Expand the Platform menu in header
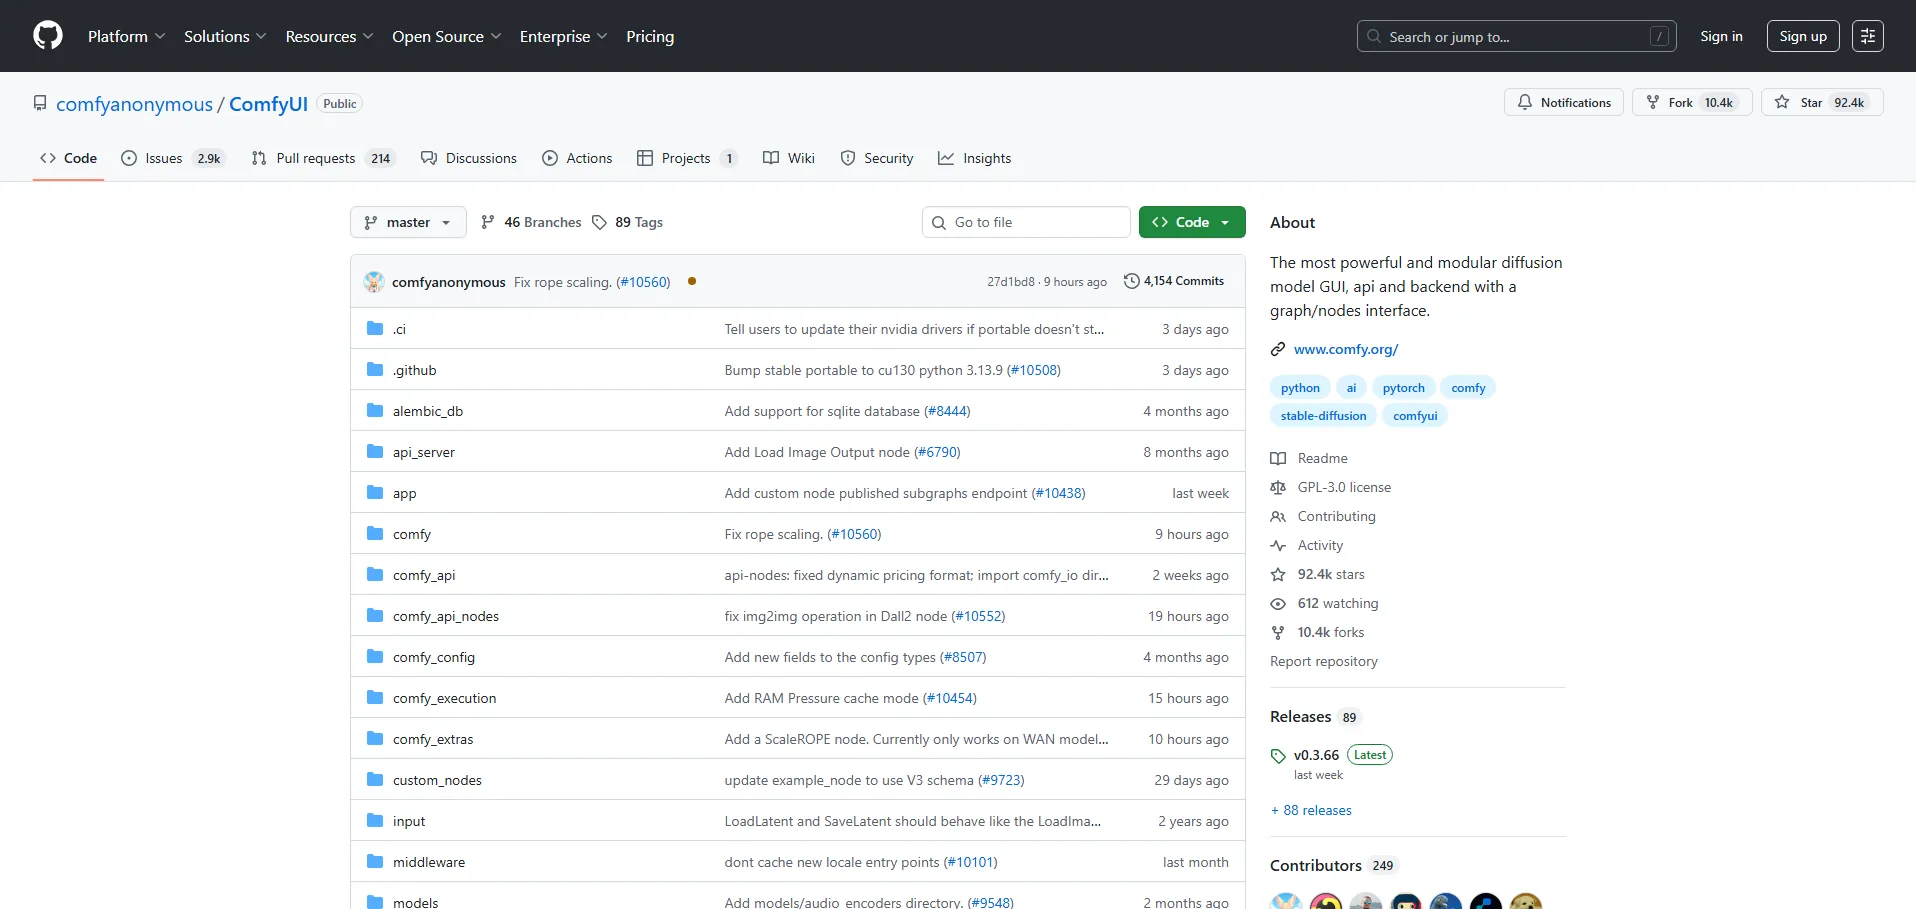The height and width of the screenshot is (909, 1916). tap(126, 36)
